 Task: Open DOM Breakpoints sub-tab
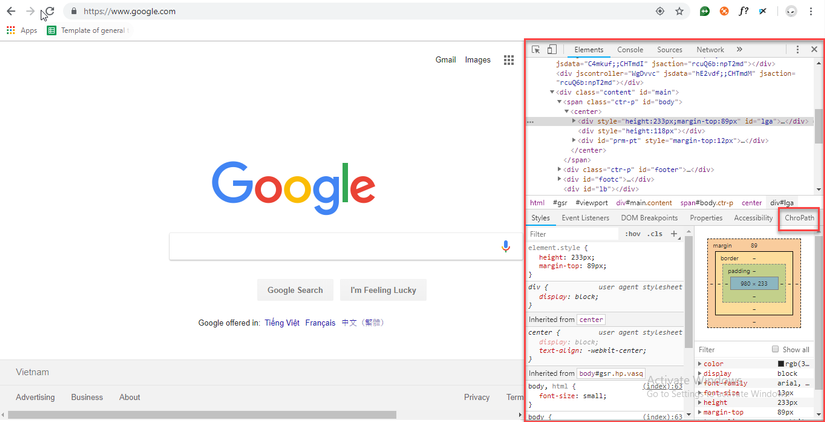[x=649, y=218]
